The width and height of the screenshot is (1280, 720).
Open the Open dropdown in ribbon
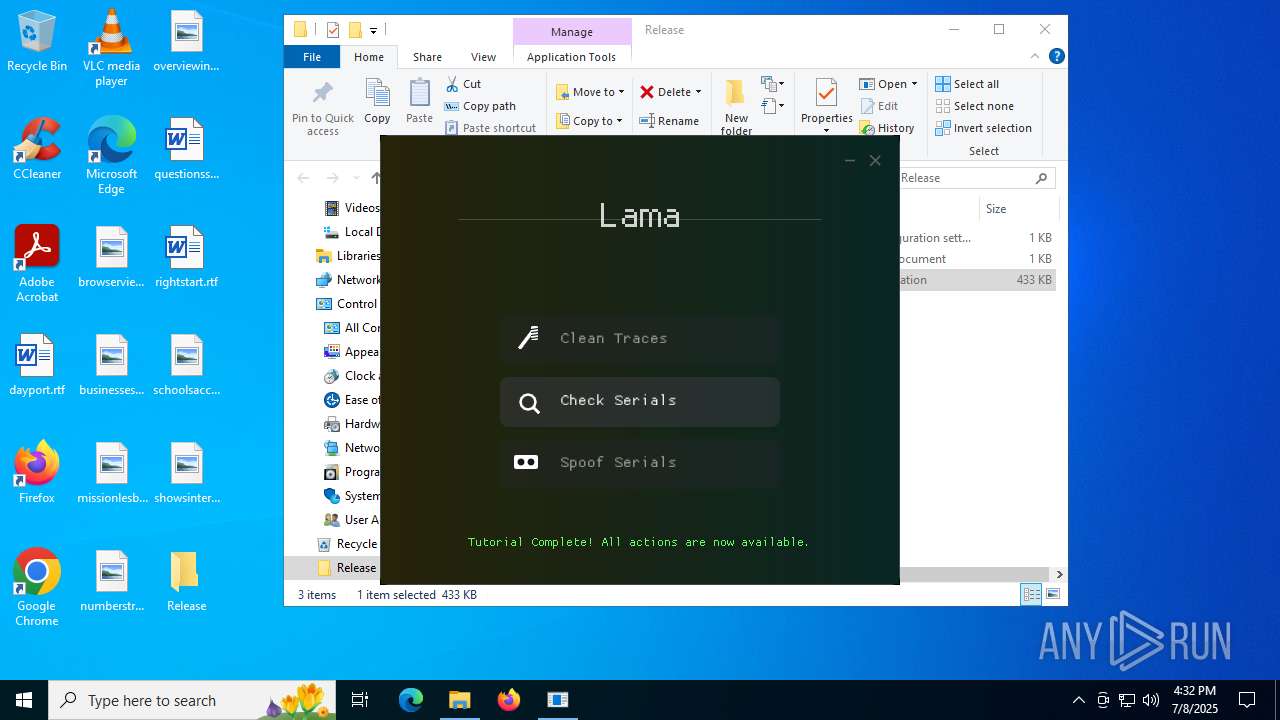888,84
